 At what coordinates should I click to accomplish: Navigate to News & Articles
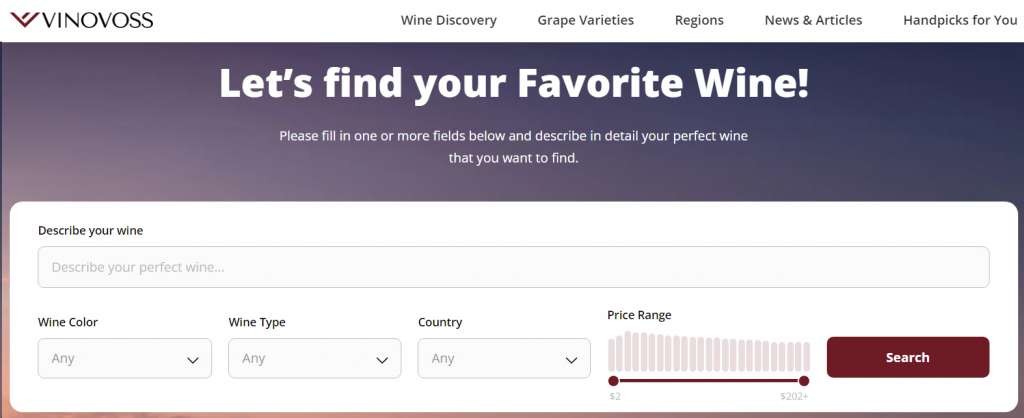(x=813, y=20)
